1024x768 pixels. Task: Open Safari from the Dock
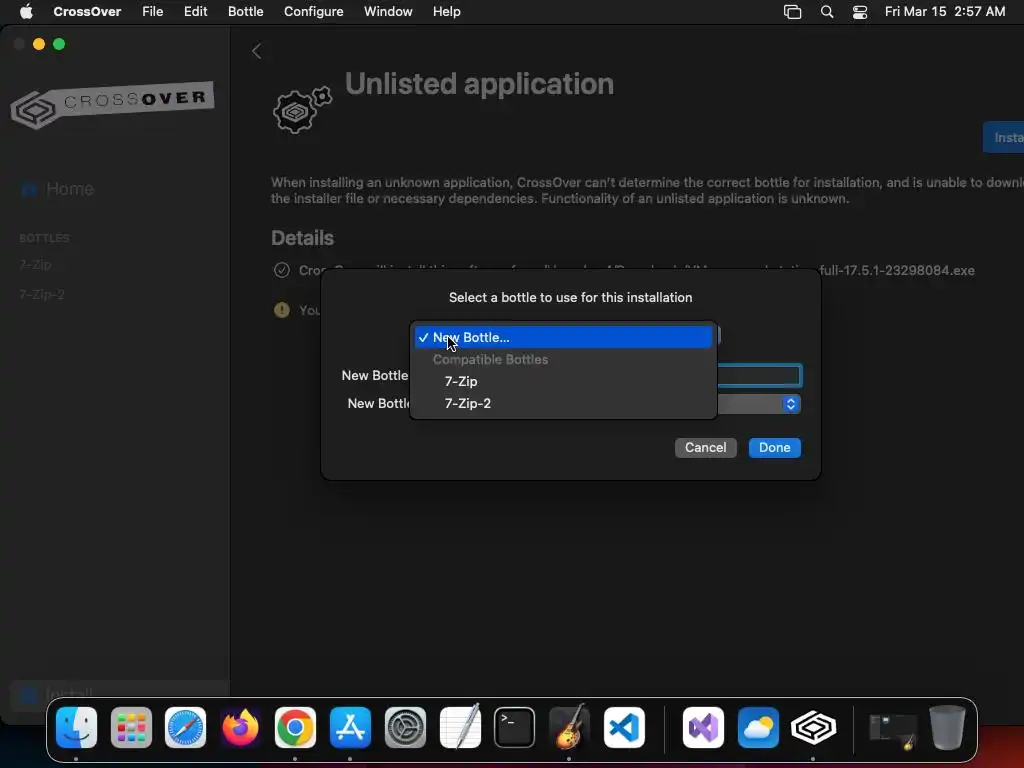185,728
